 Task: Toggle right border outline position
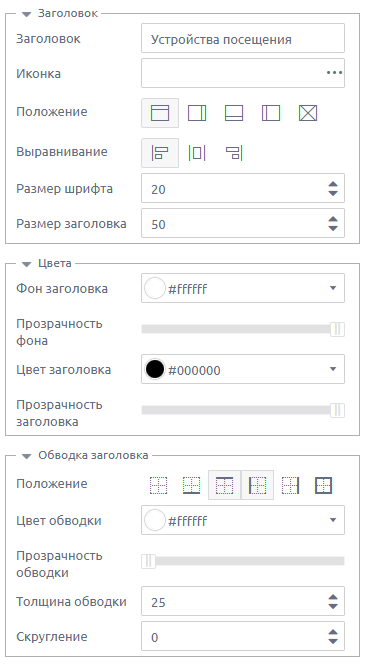click(x=290, y=485)
